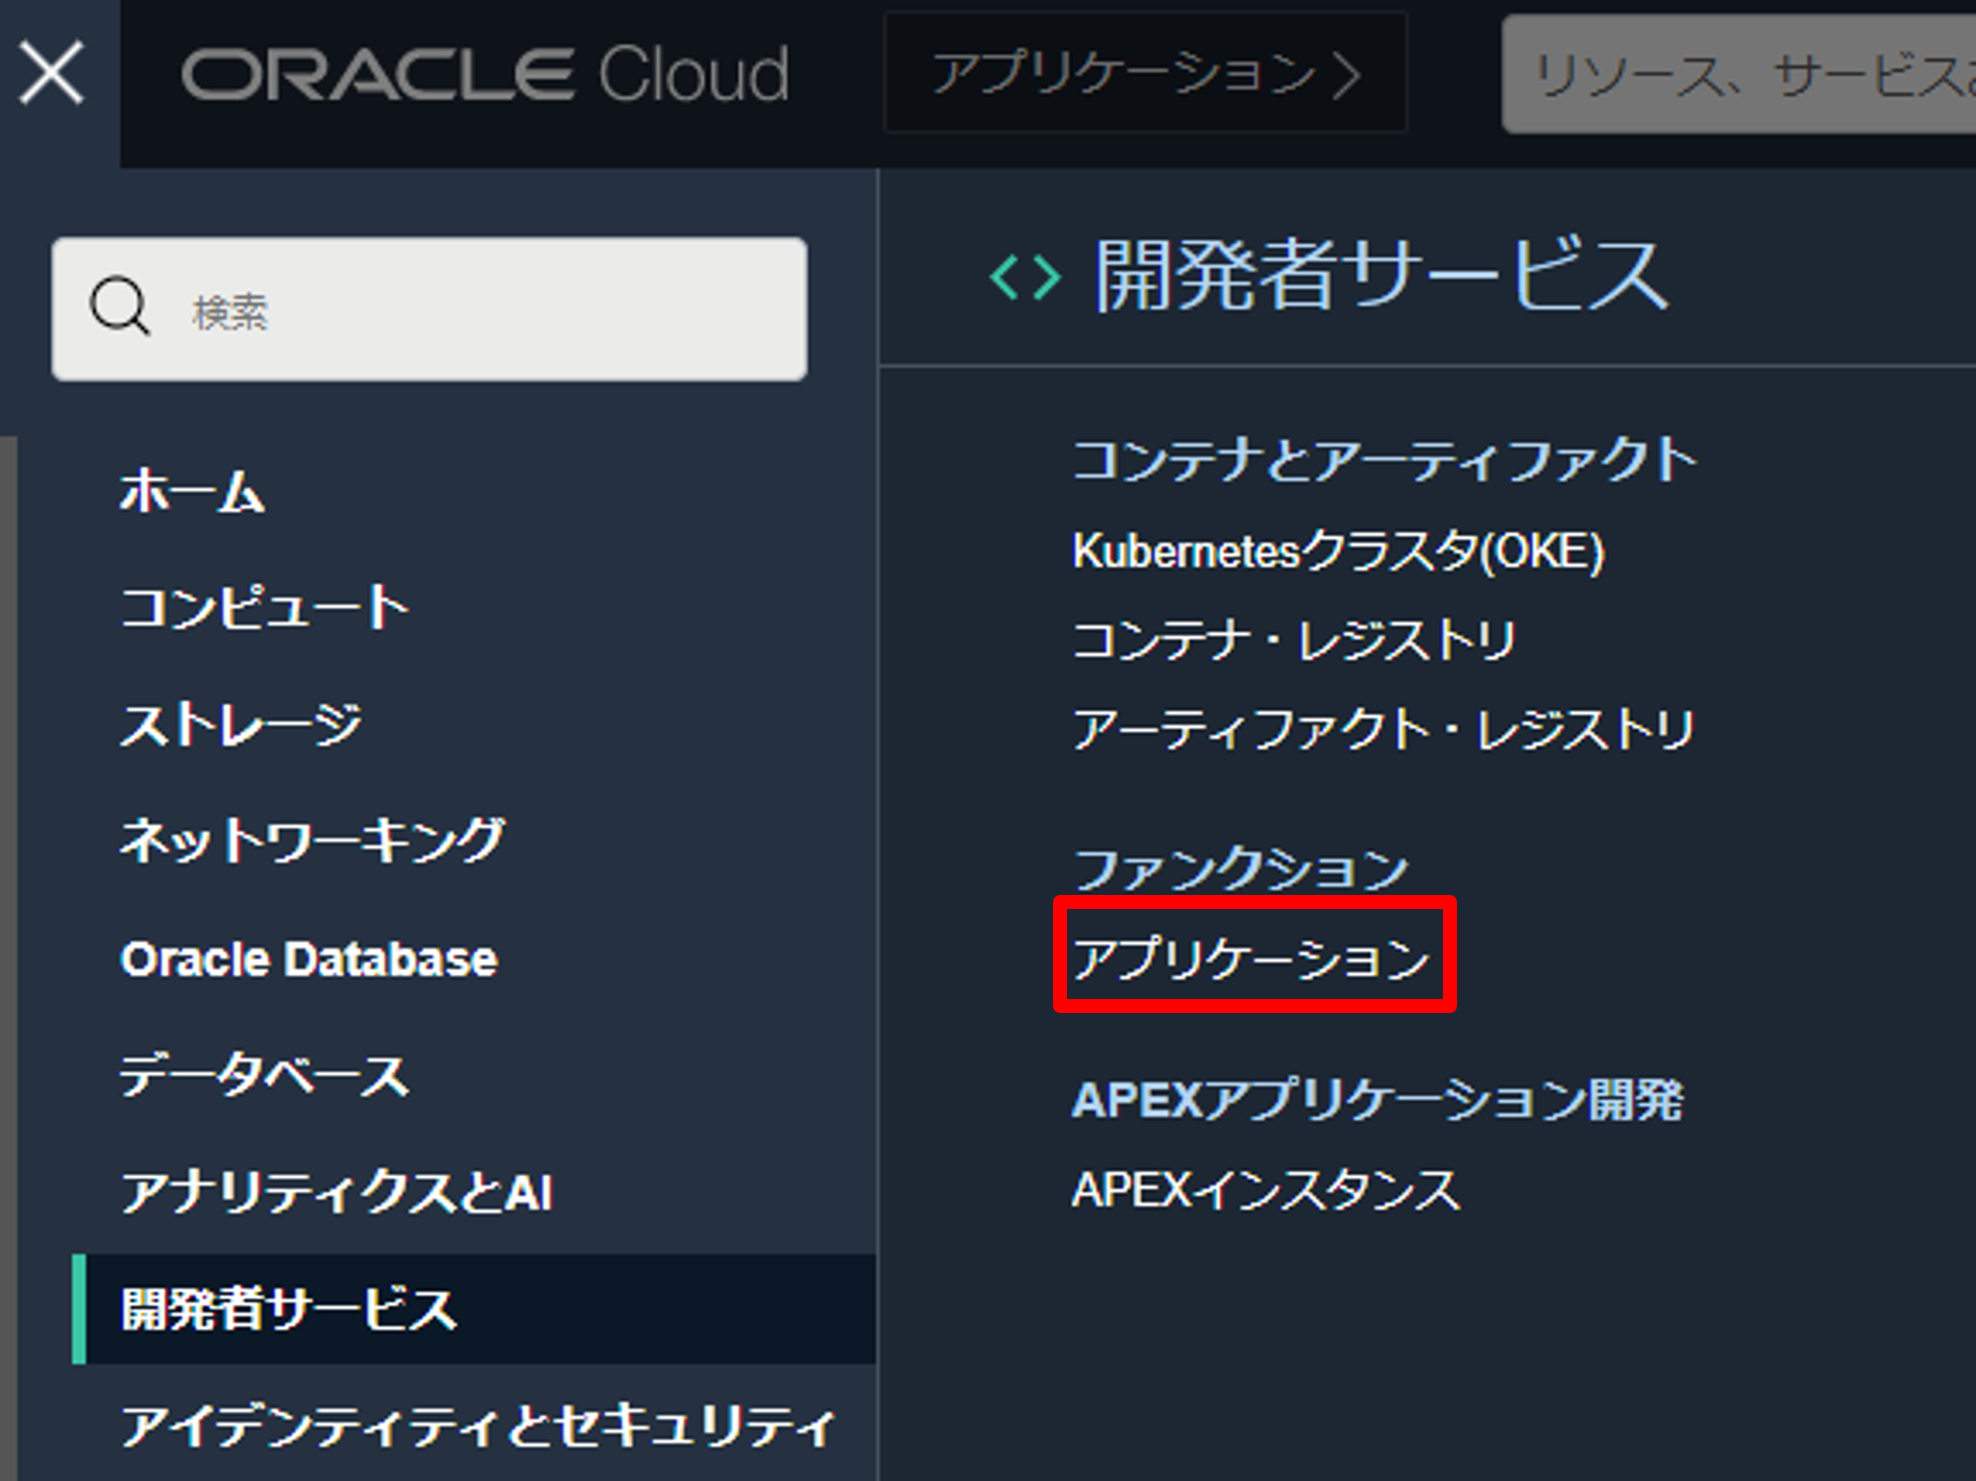Type in the 検索 menu search field
Viewport: 1976px width, 1481px height.
[480, 310]
